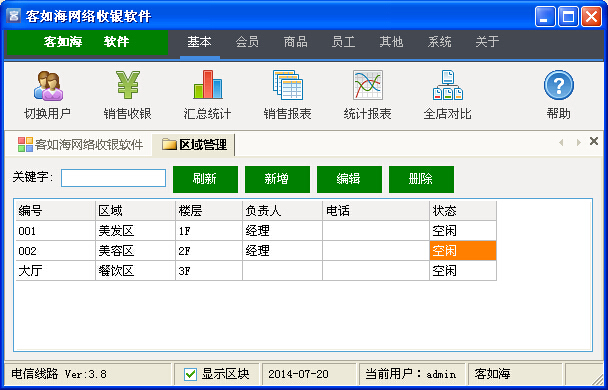Click the 负责人 column header

(x=282, y=211)
